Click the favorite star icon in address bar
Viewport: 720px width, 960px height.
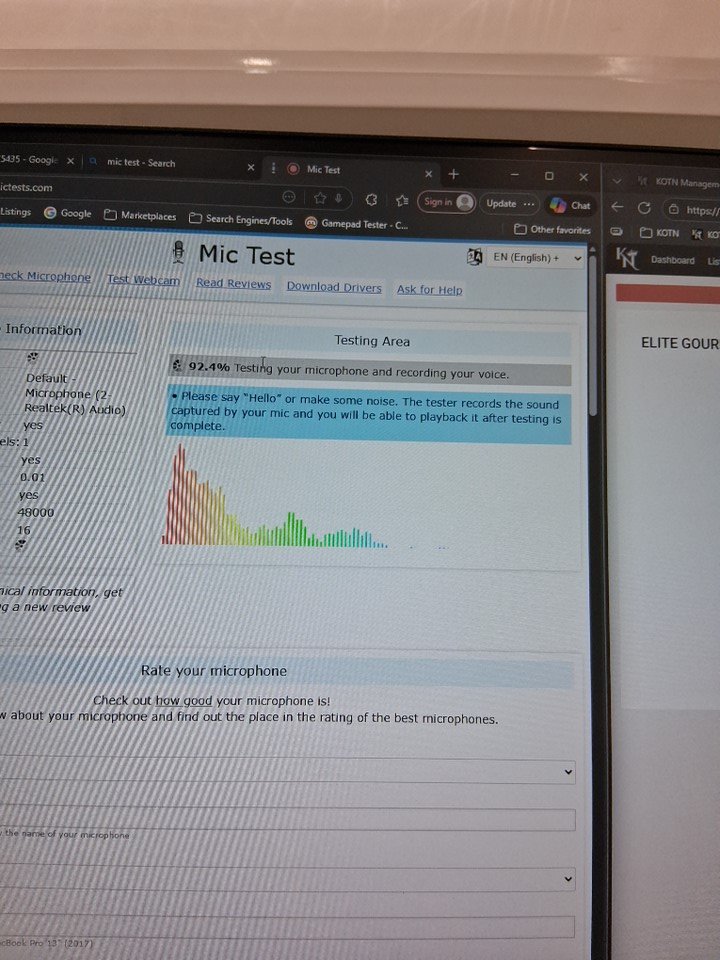[320, 198]
